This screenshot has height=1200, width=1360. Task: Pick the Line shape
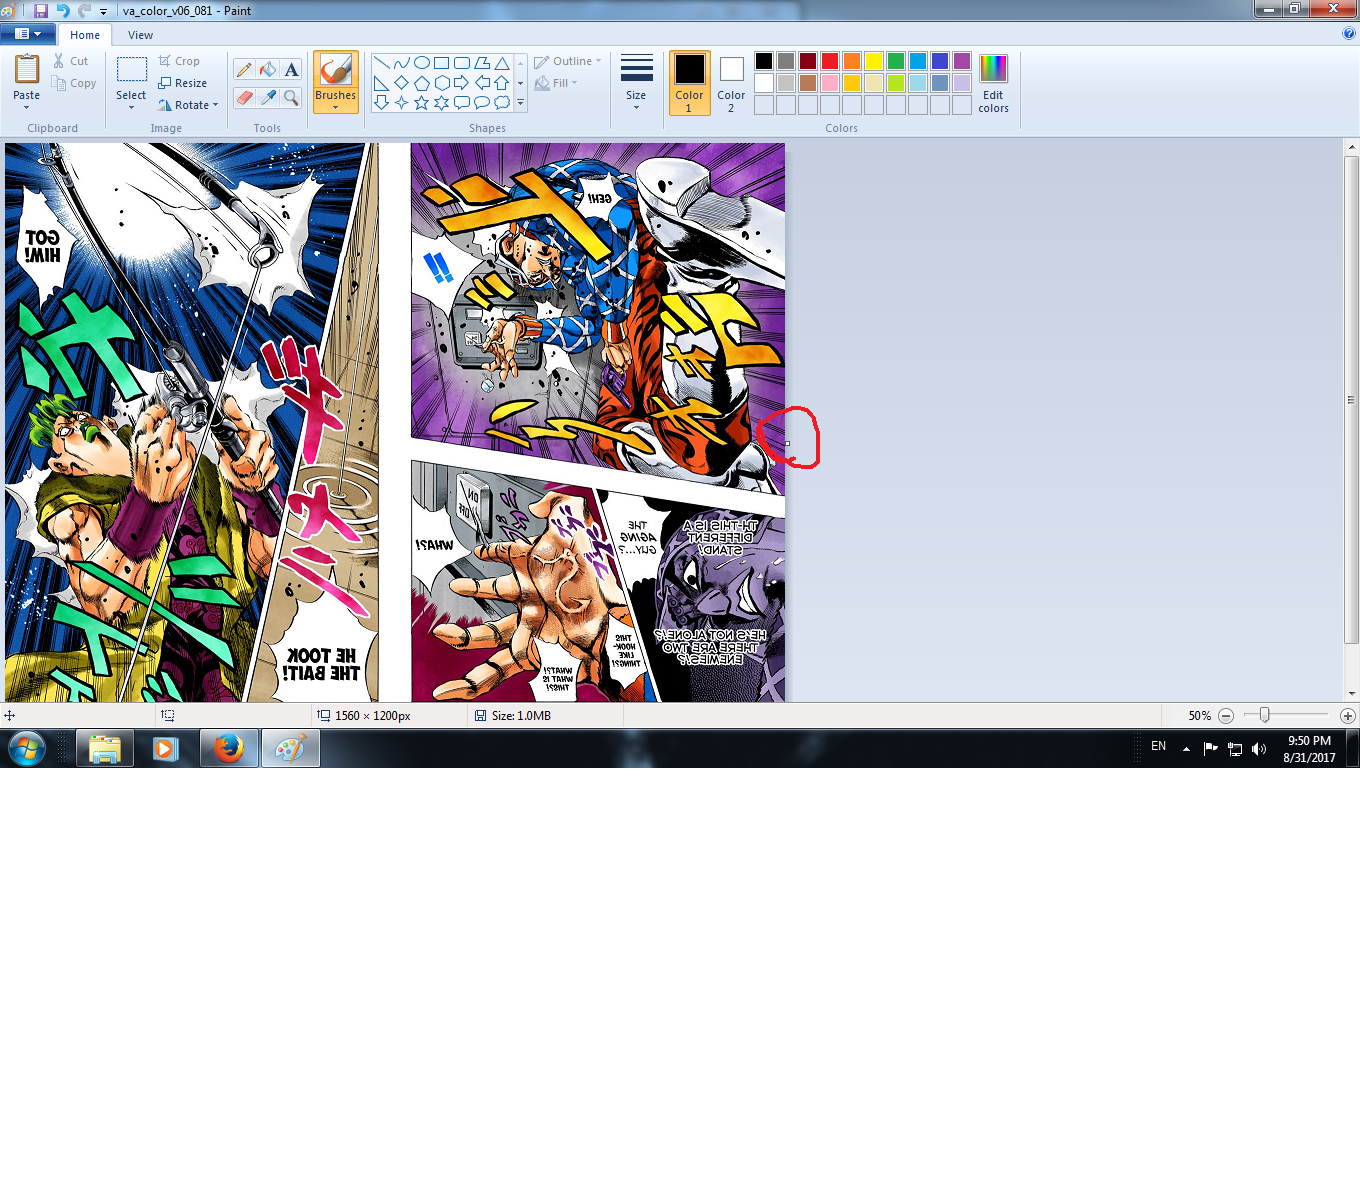pyautogui.click(x=381, y=63)
